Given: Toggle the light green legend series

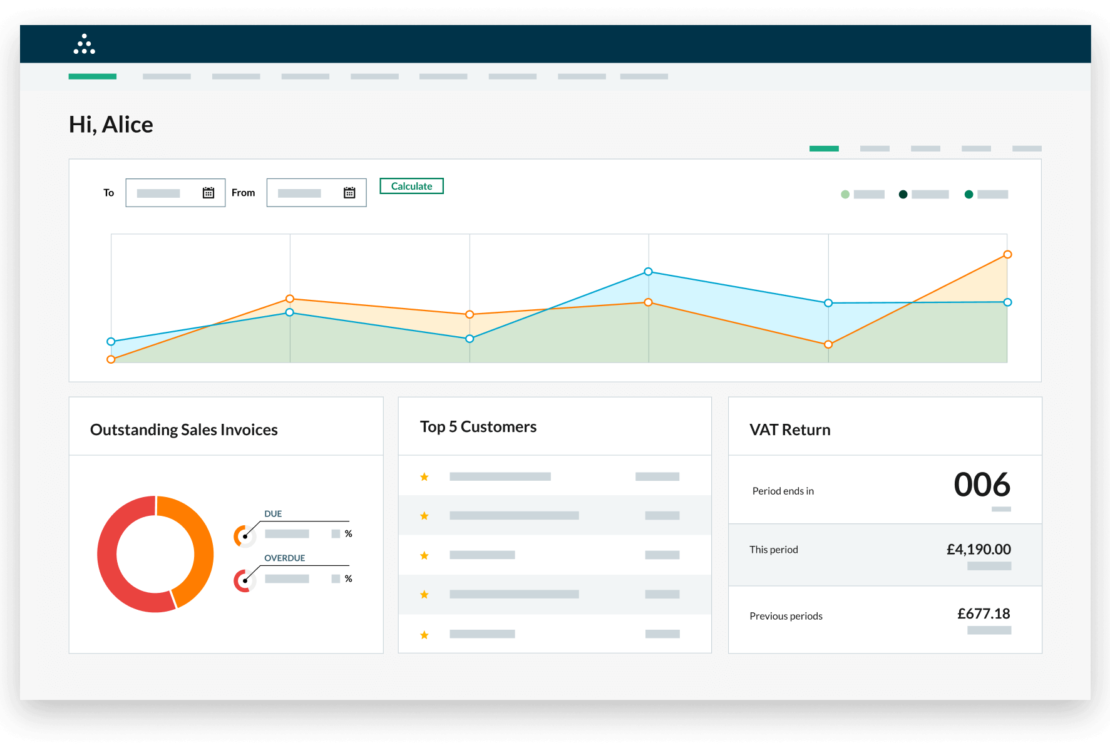Looking at the screenshot, I should (845, 194).
